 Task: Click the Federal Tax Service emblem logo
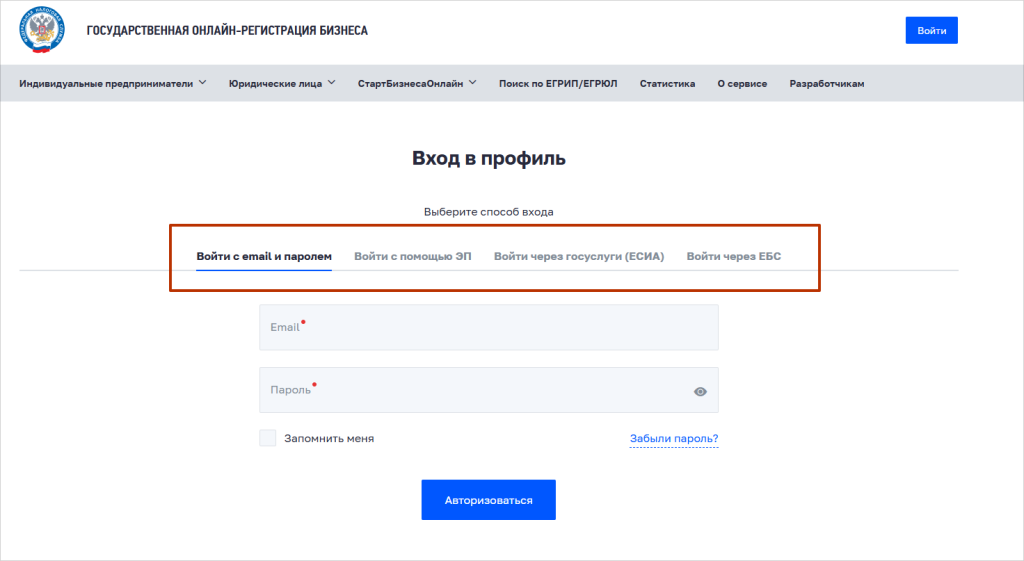coord(42,30)
